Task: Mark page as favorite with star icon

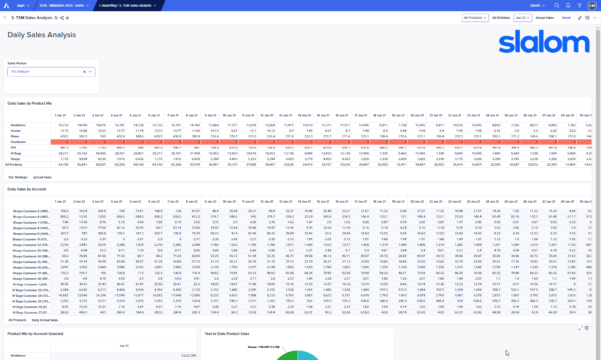Action: tap(67, 18)
